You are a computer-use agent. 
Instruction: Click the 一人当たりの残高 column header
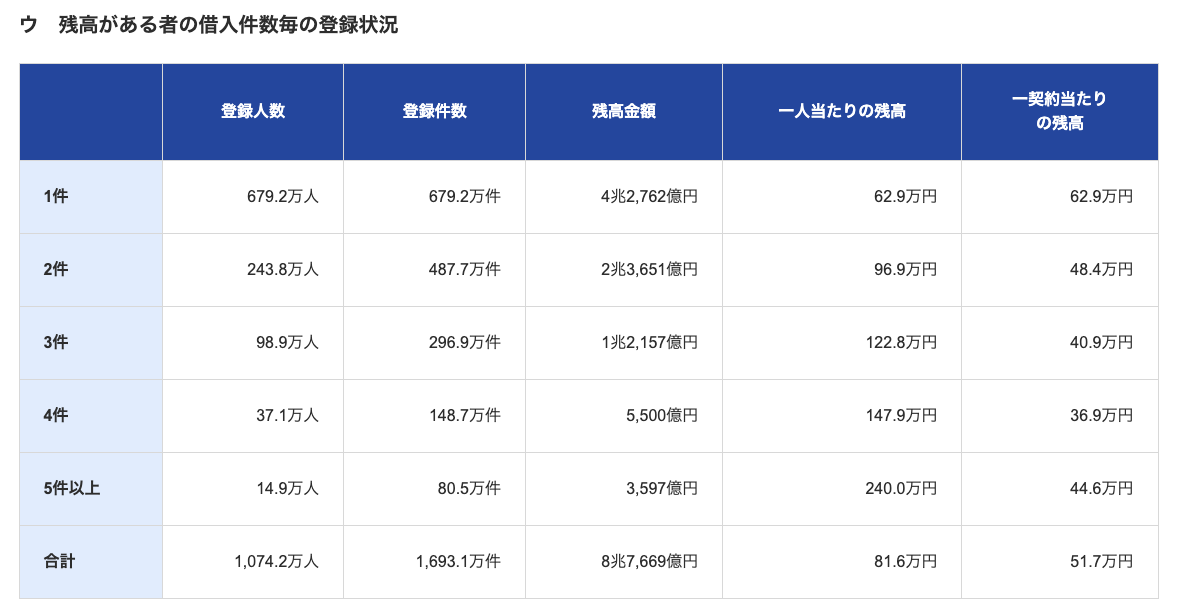click(842, 111)
